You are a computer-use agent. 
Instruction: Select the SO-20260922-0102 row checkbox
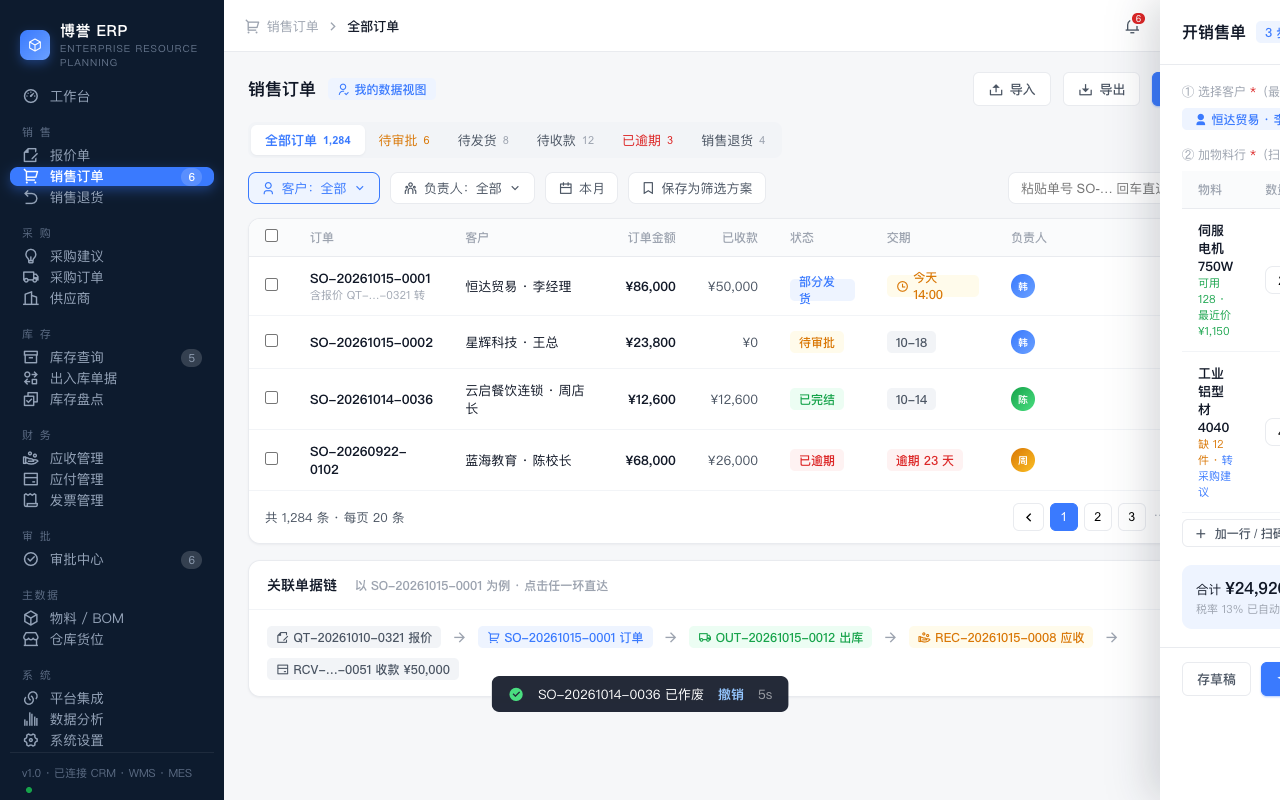click(x=271, y=459)
